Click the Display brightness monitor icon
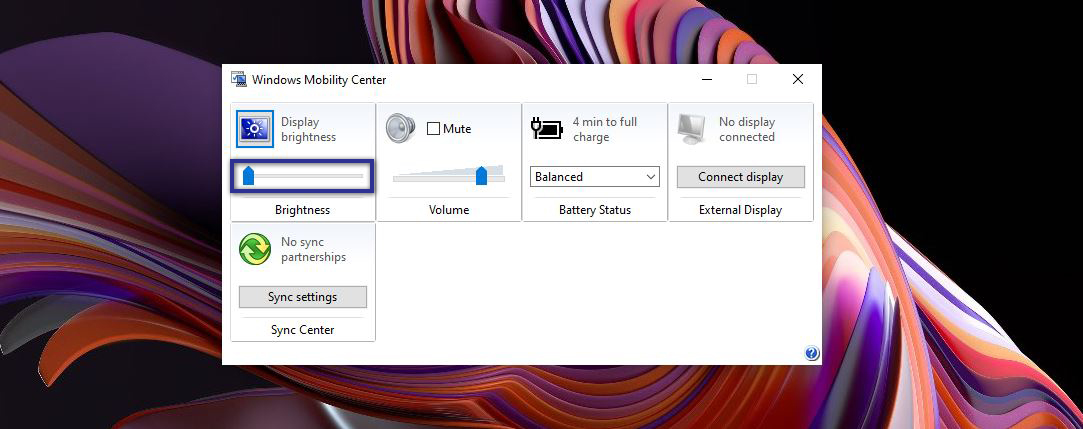 255,129
